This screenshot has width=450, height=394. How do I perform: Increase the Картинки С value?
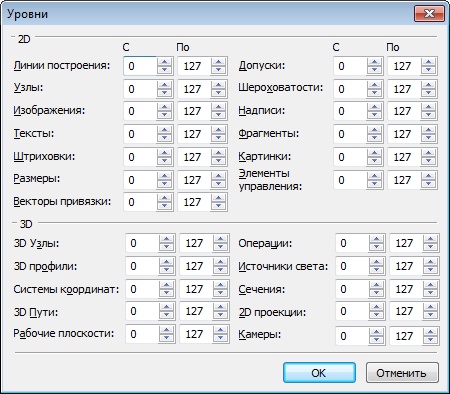point(374,153)
